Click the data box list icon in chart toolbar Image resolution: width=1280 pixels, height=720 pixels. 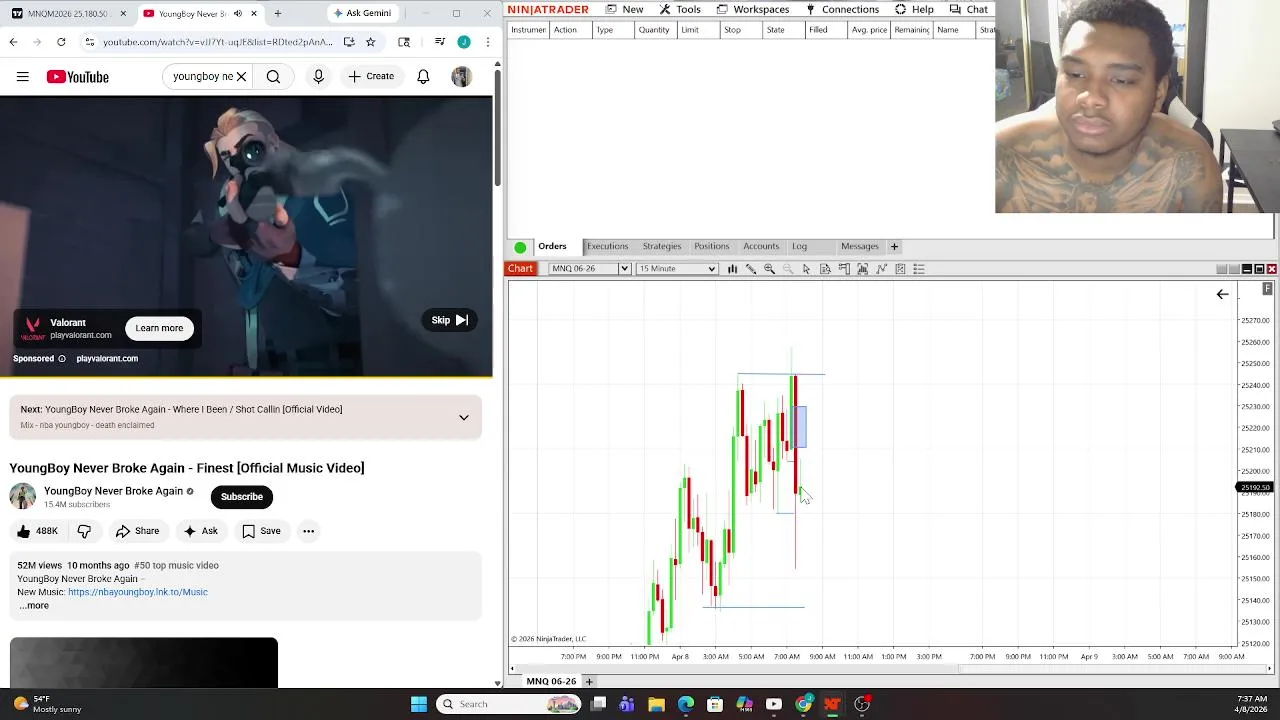(x=919, y=269)
